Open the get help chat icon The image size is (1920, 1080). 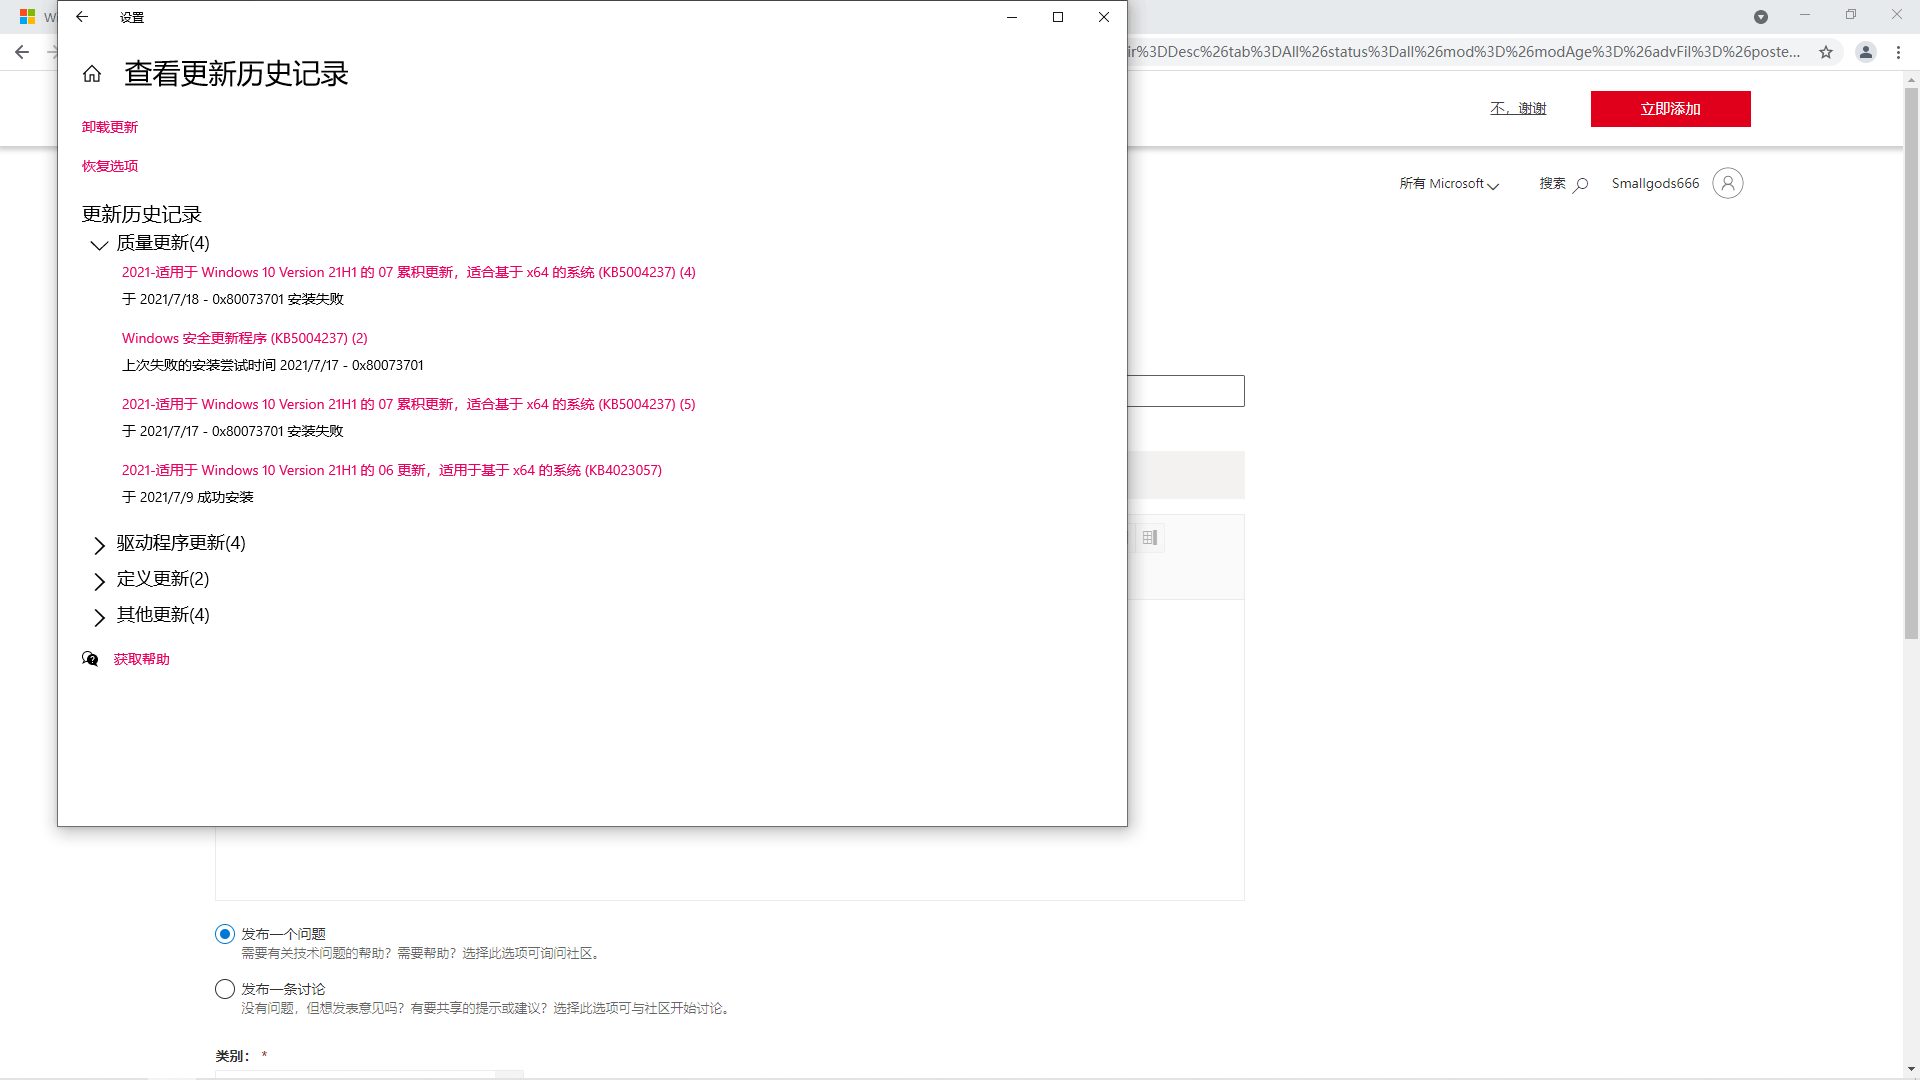(90, 659)
